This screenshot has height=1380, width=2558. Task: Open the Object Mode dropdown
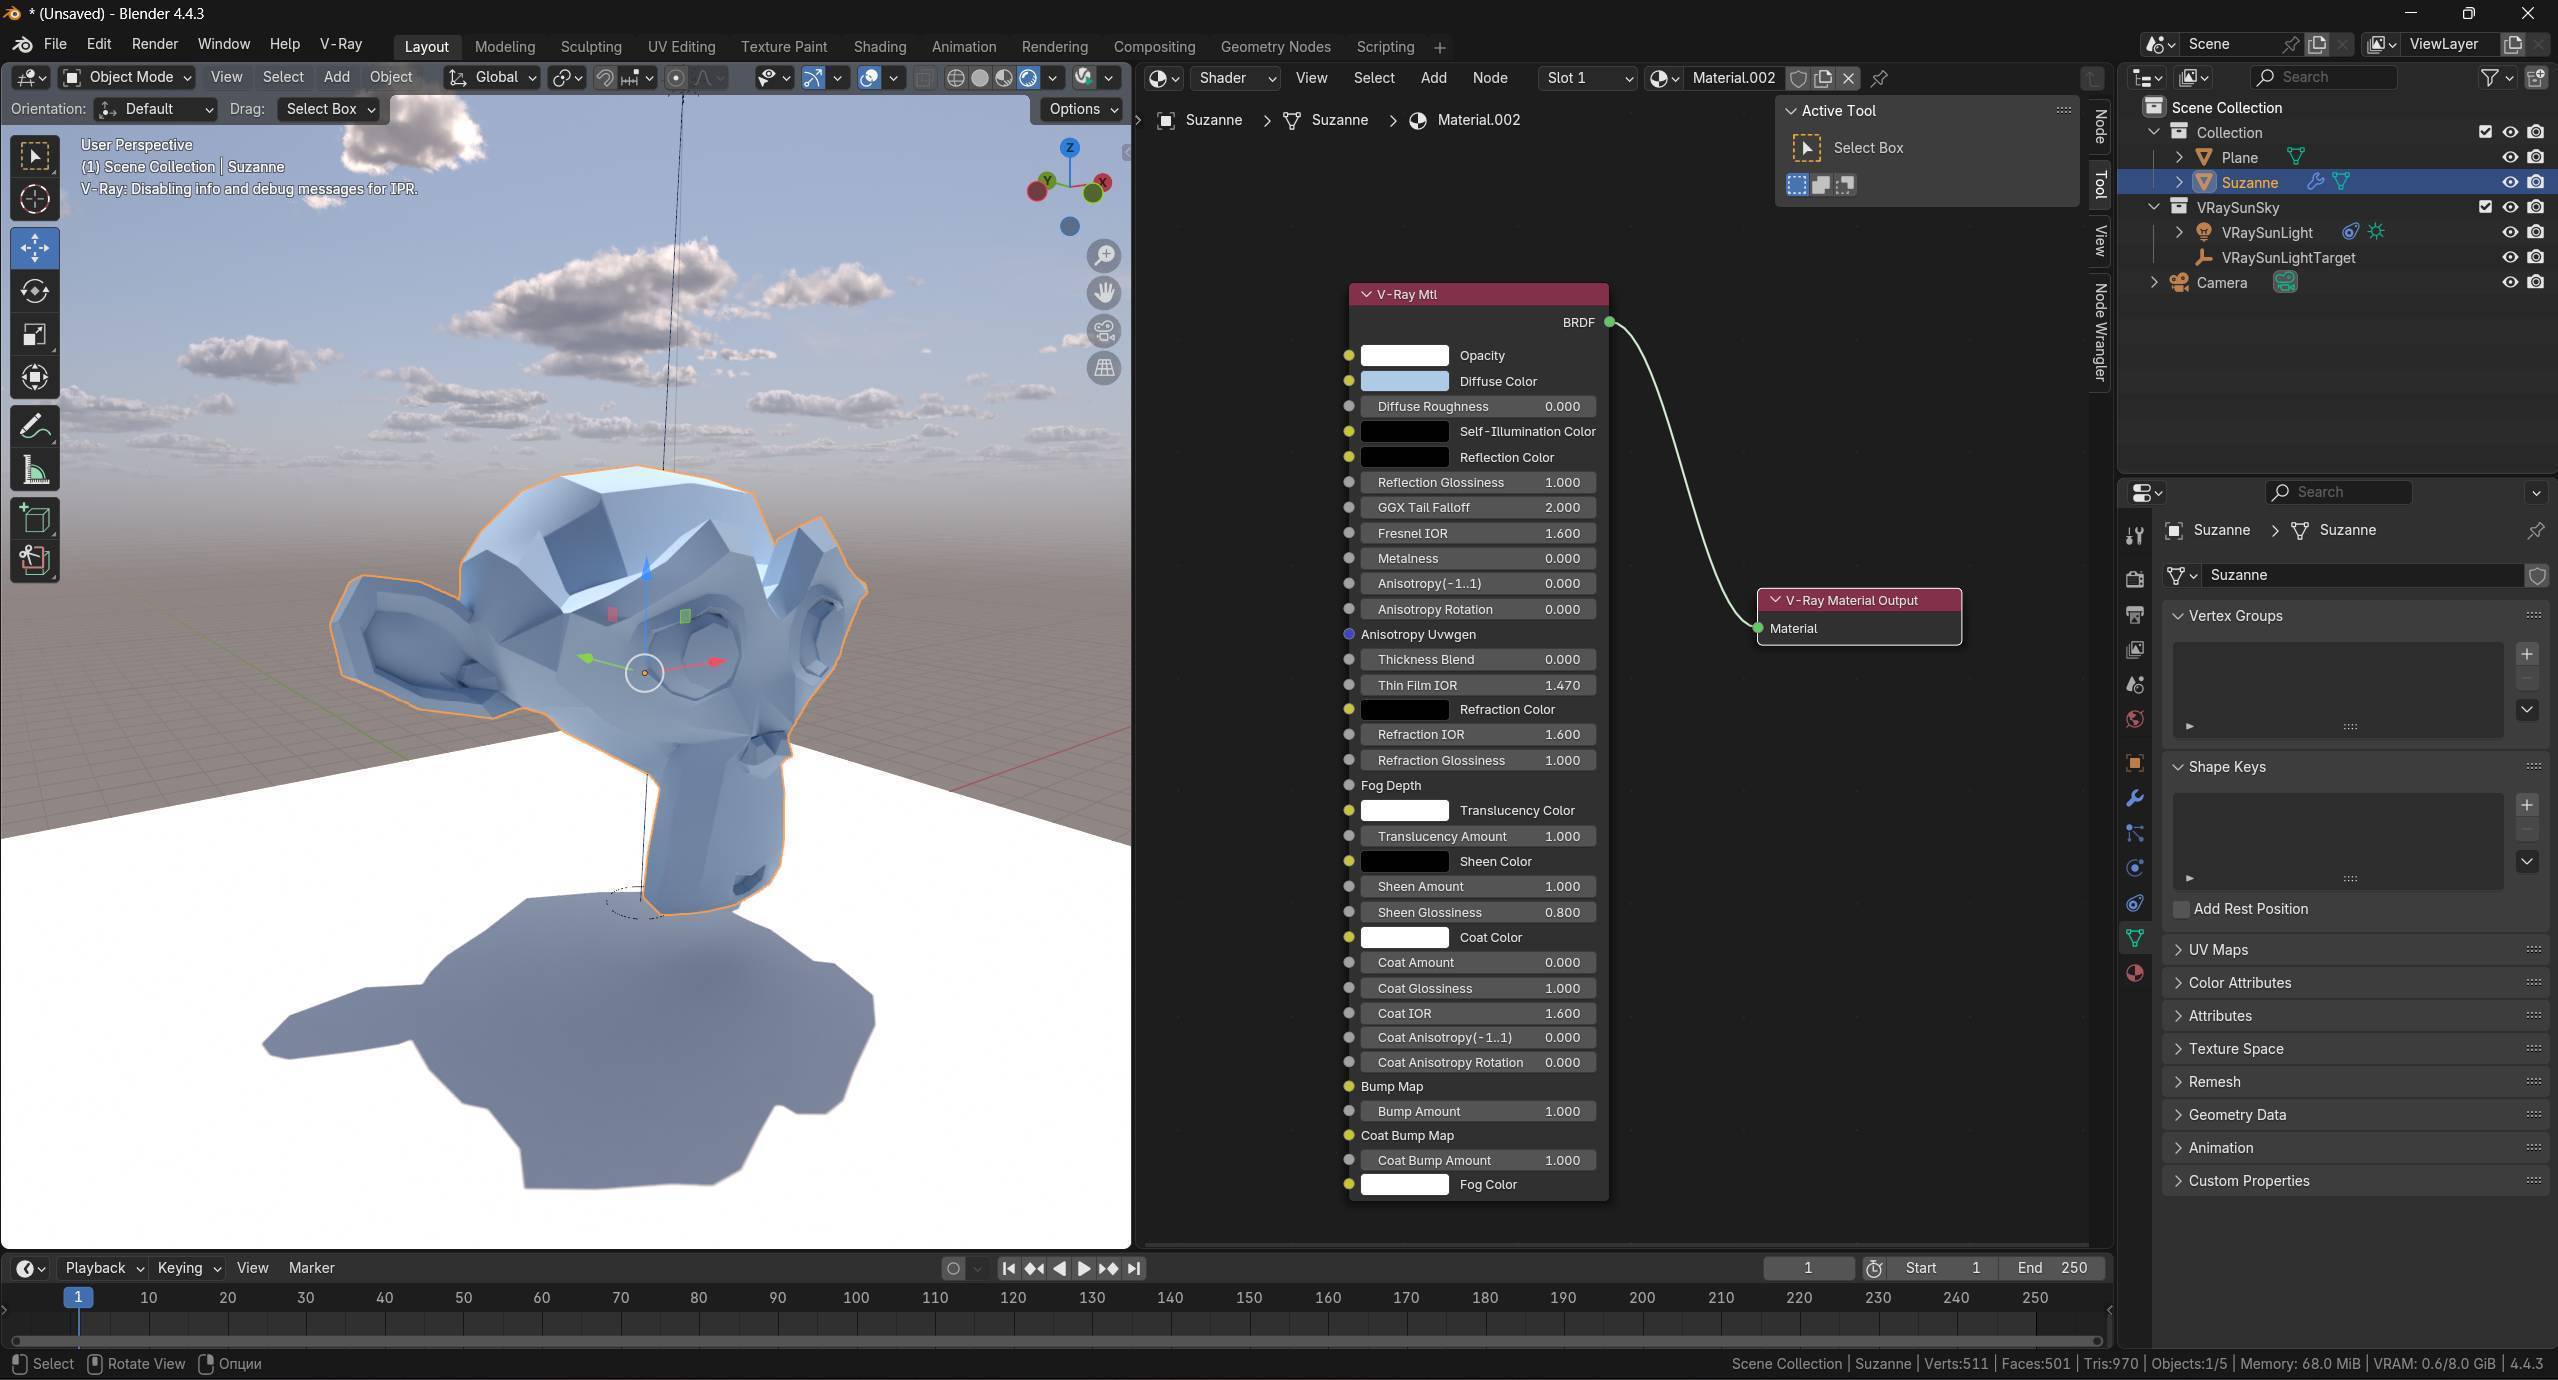pos(126,77)
